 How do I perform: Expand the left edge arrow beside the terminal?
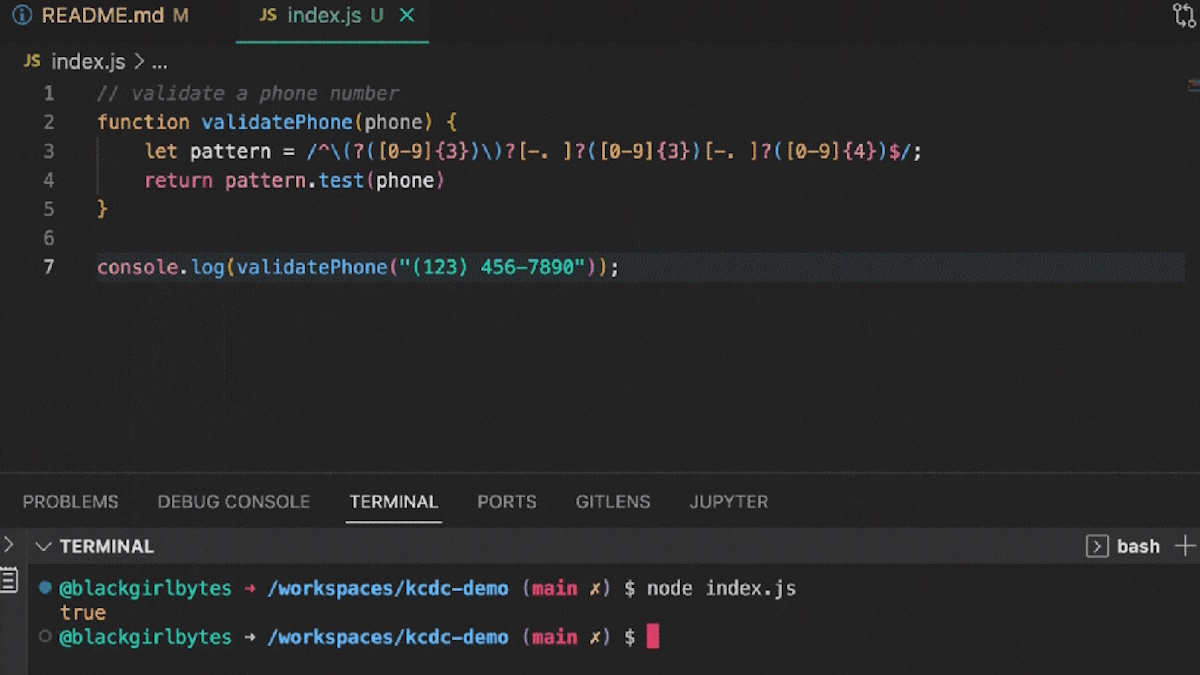click(x=8, y=545)
